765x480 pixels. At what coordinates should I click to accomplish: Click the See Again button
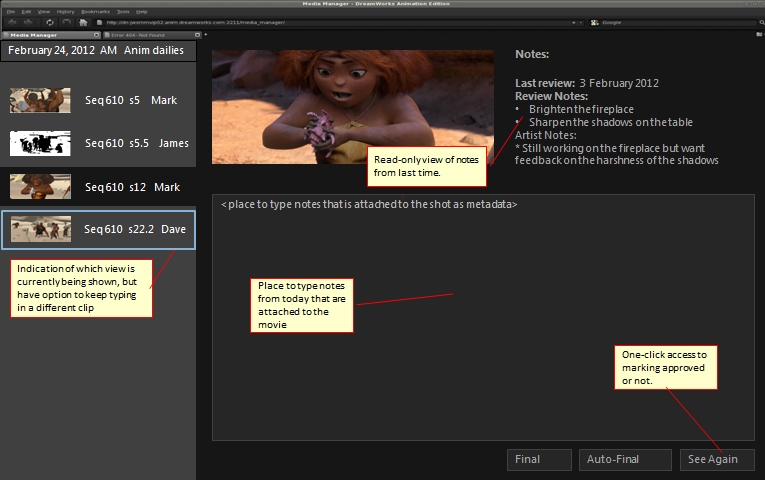(717, 460)
